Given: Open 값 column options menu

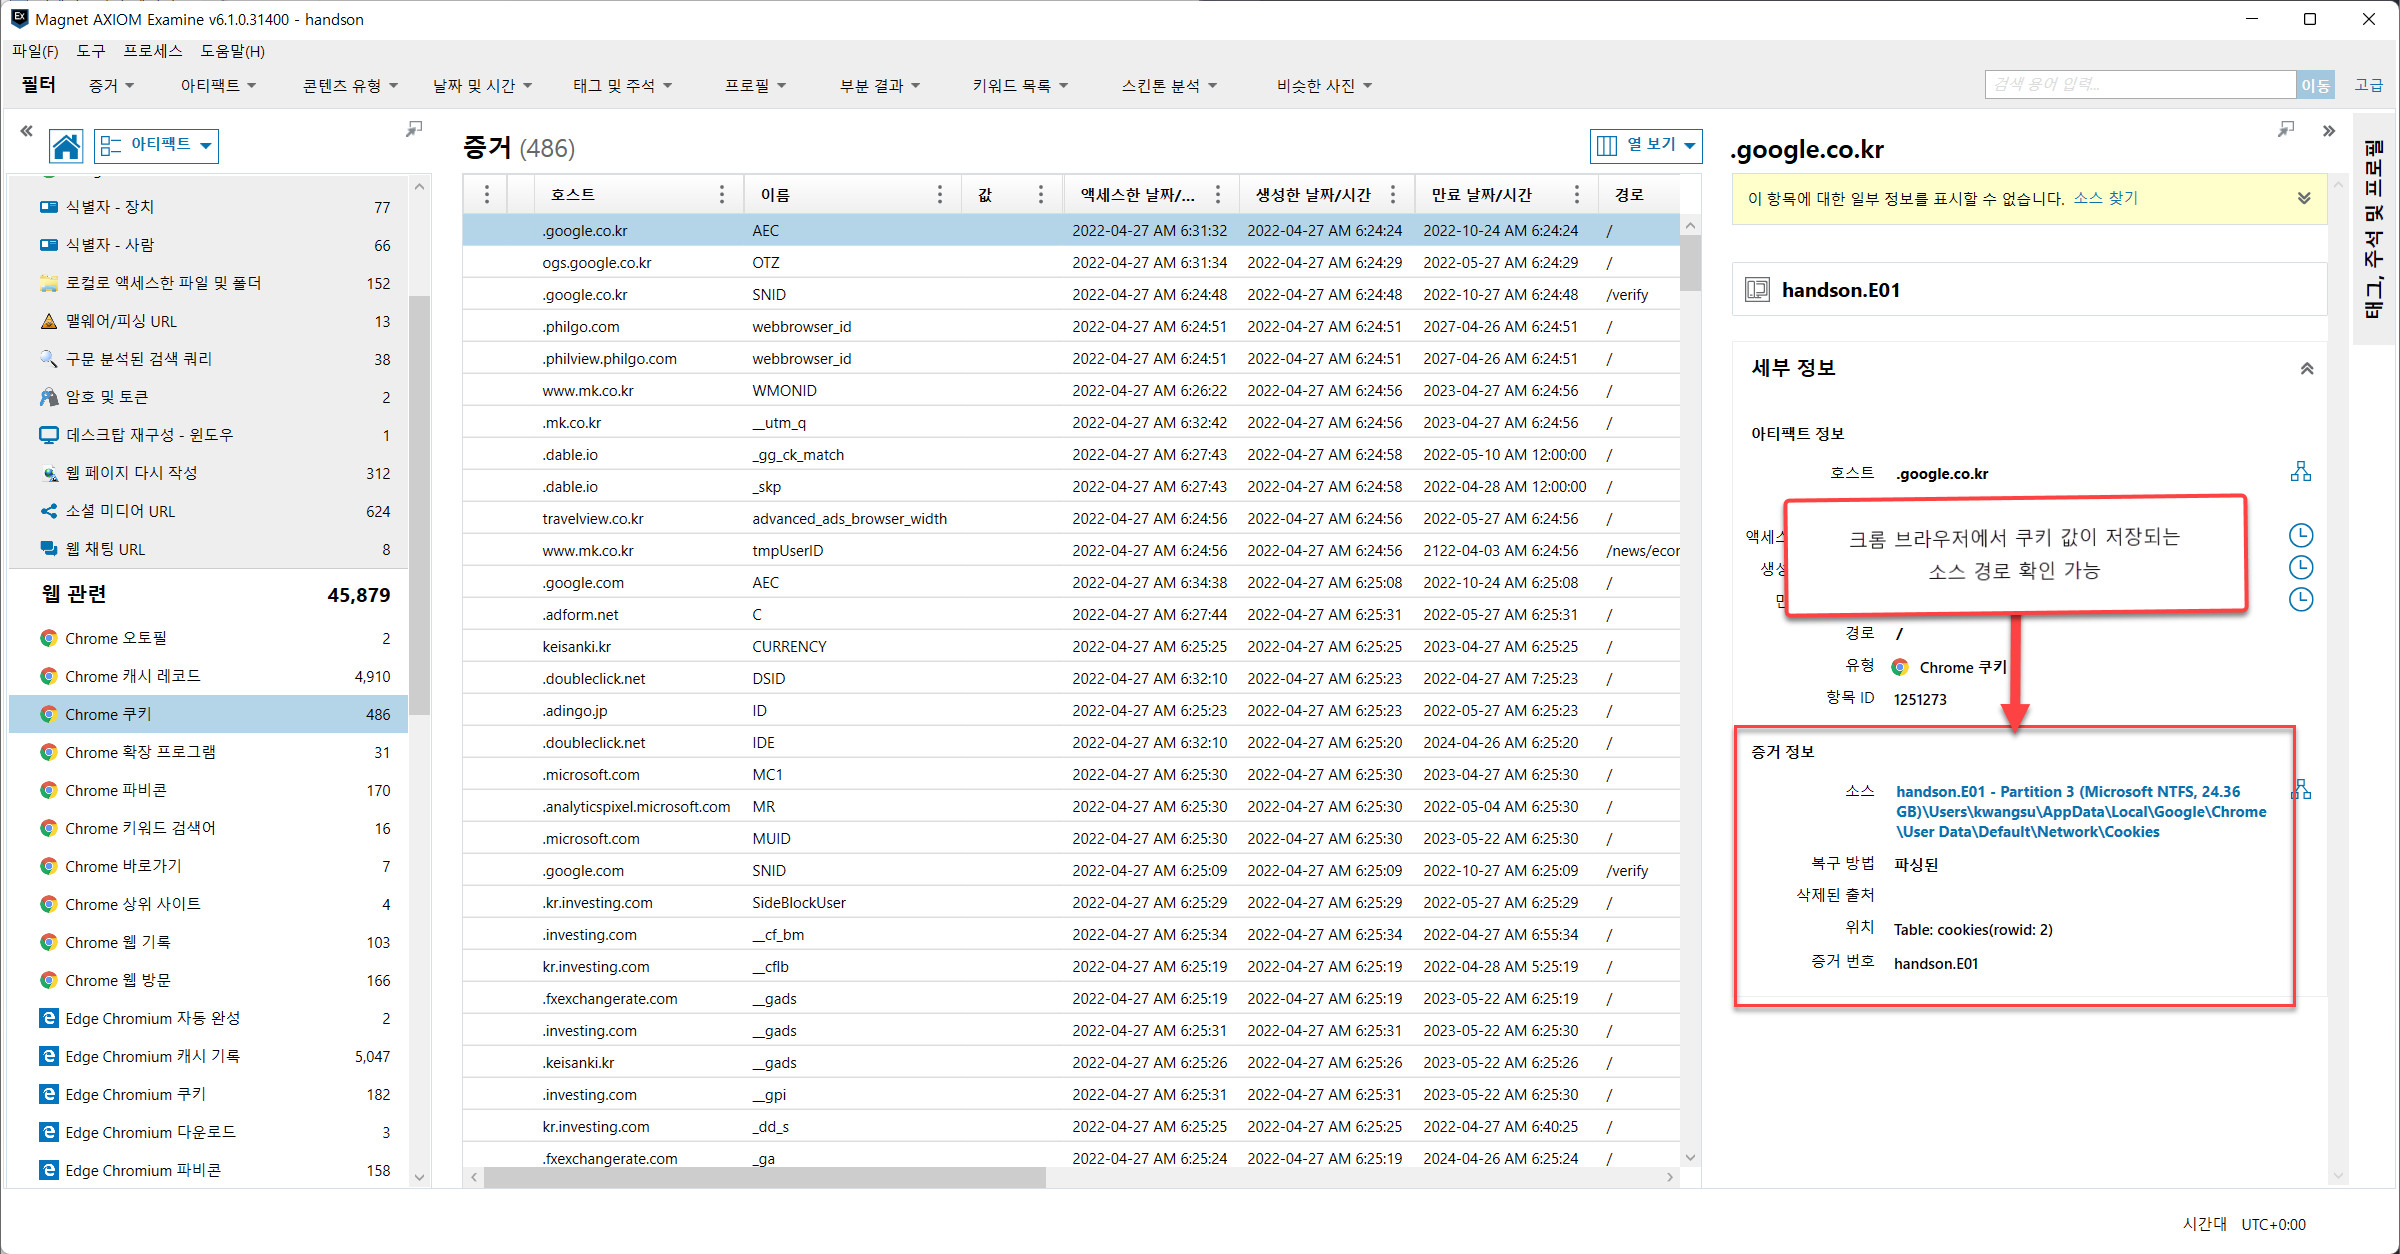Looking at the screenshot, I should [x=1040, y=194].
